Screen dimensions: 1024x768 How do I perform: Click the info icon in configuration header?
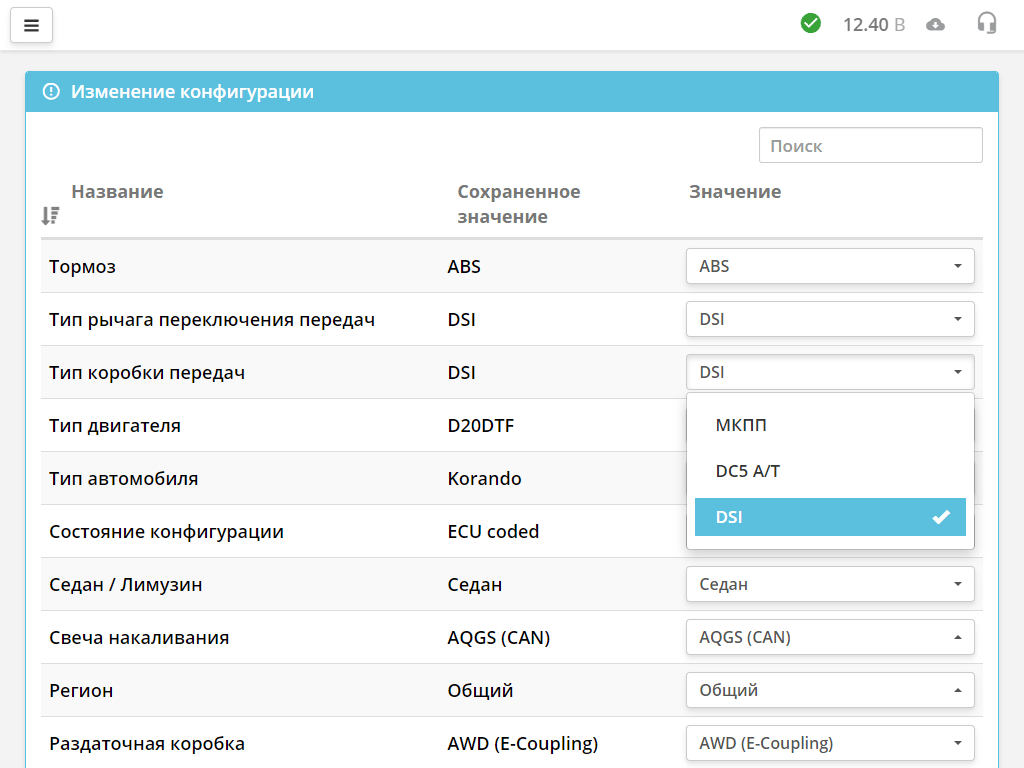coord(51,92)
